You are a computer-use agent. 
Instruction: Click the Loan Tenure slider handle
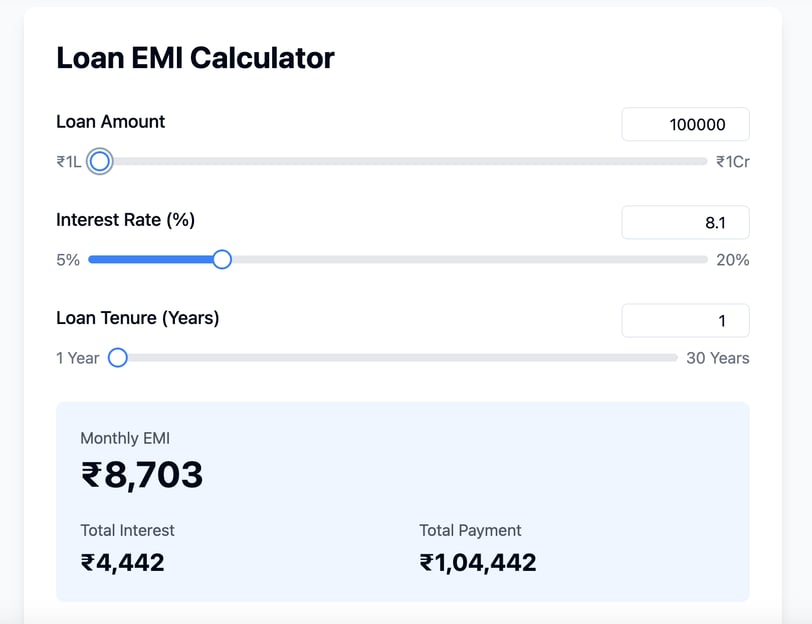pyautogui.click(x=117, y=358)
